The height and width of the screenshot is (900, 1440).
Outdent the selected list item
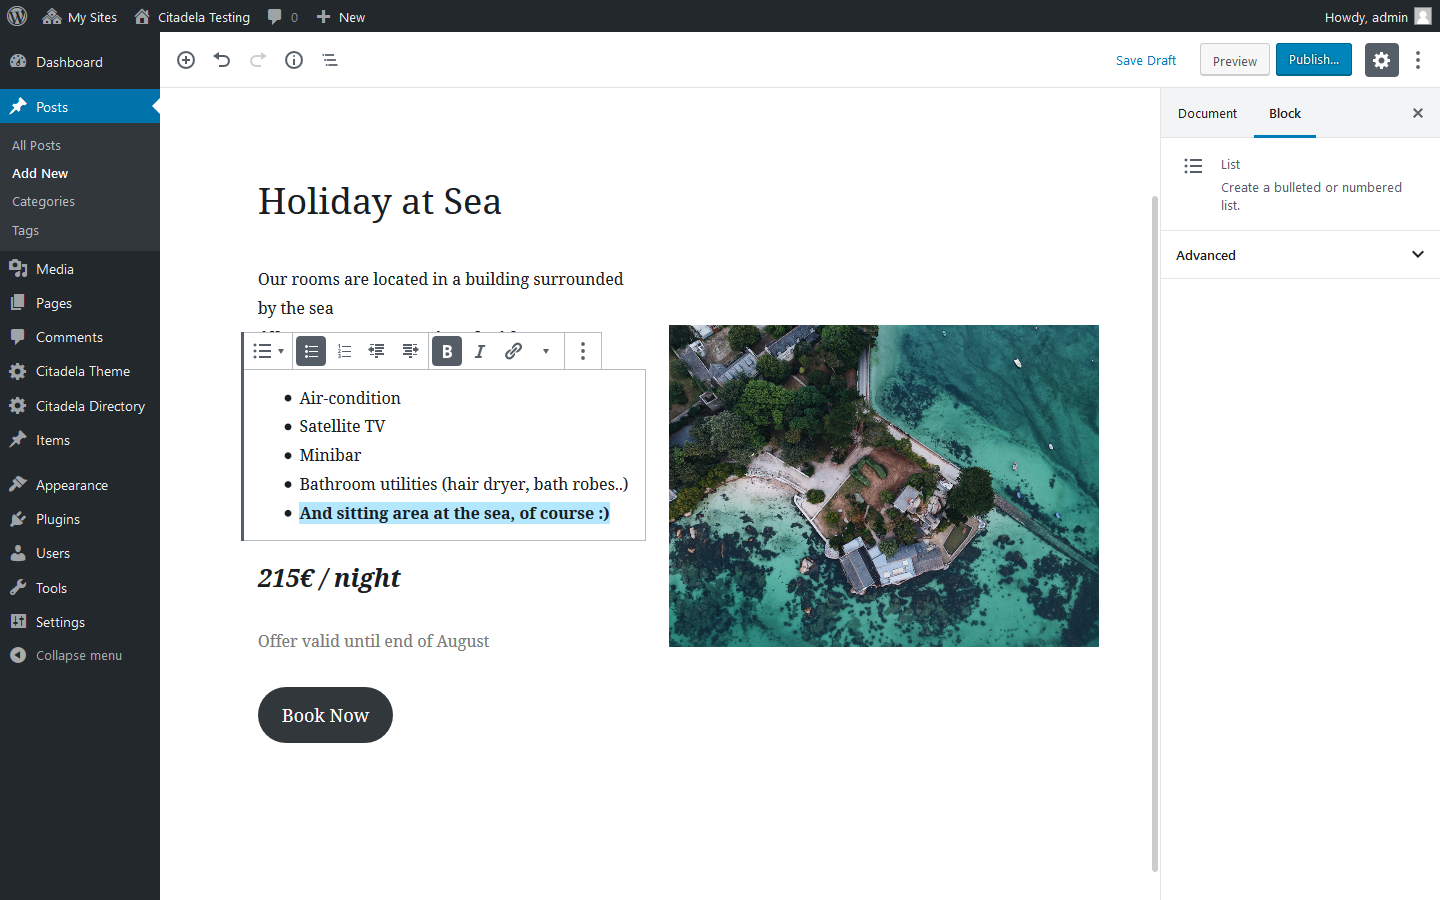pyautogui.click(x=377, y=351)
